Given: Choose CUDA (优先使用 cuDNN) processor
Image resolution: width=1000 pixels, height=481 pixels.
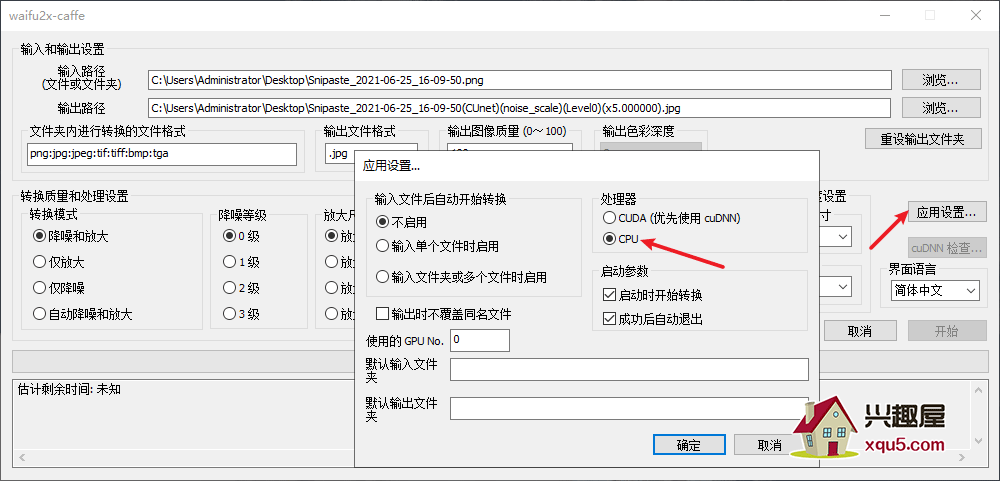Looking at the screenshot, I should click(672, 218).
